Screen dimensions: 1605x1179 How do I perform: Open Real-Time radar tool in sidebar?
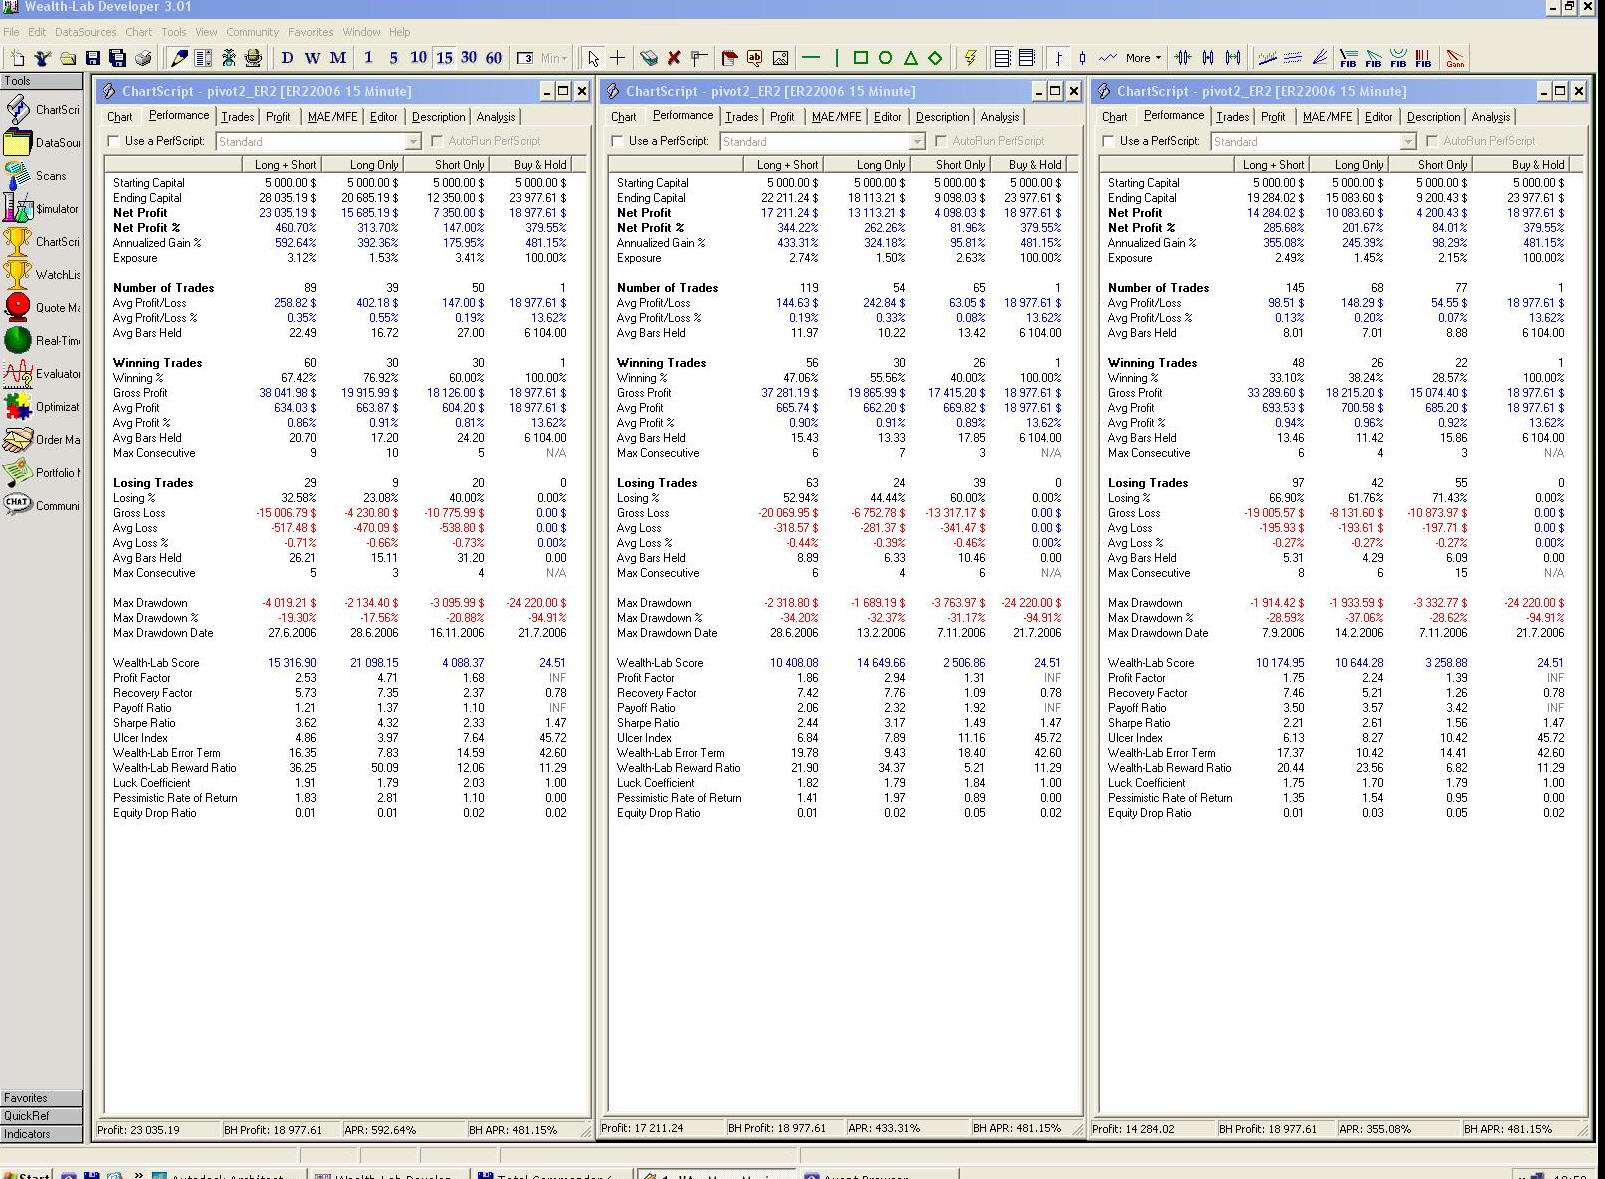tap(41, 340)
